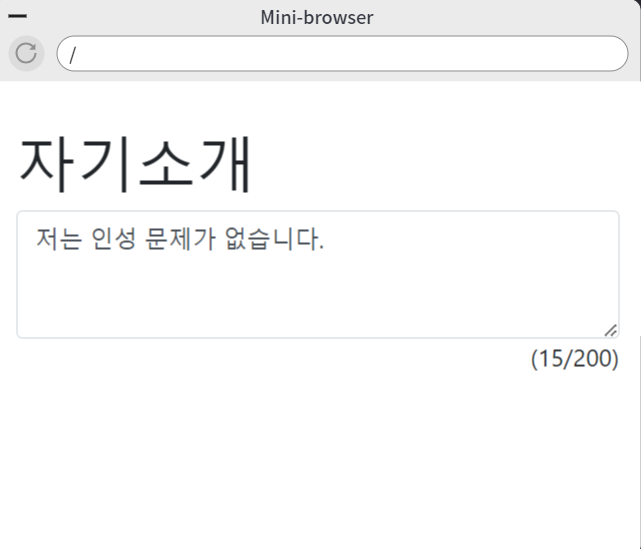641x549 pixels.
Task: Focus the address bar showing a slash
Action: (342, 54)
